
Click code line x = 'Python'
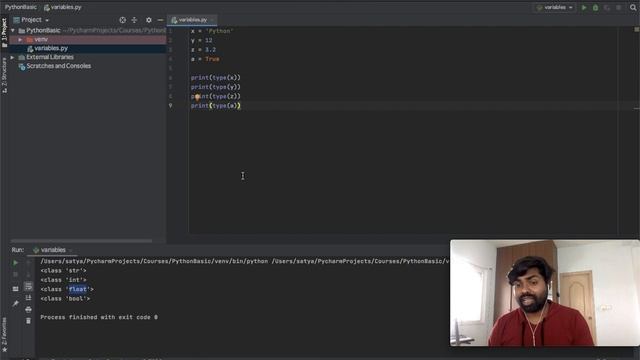coord(212,31)
